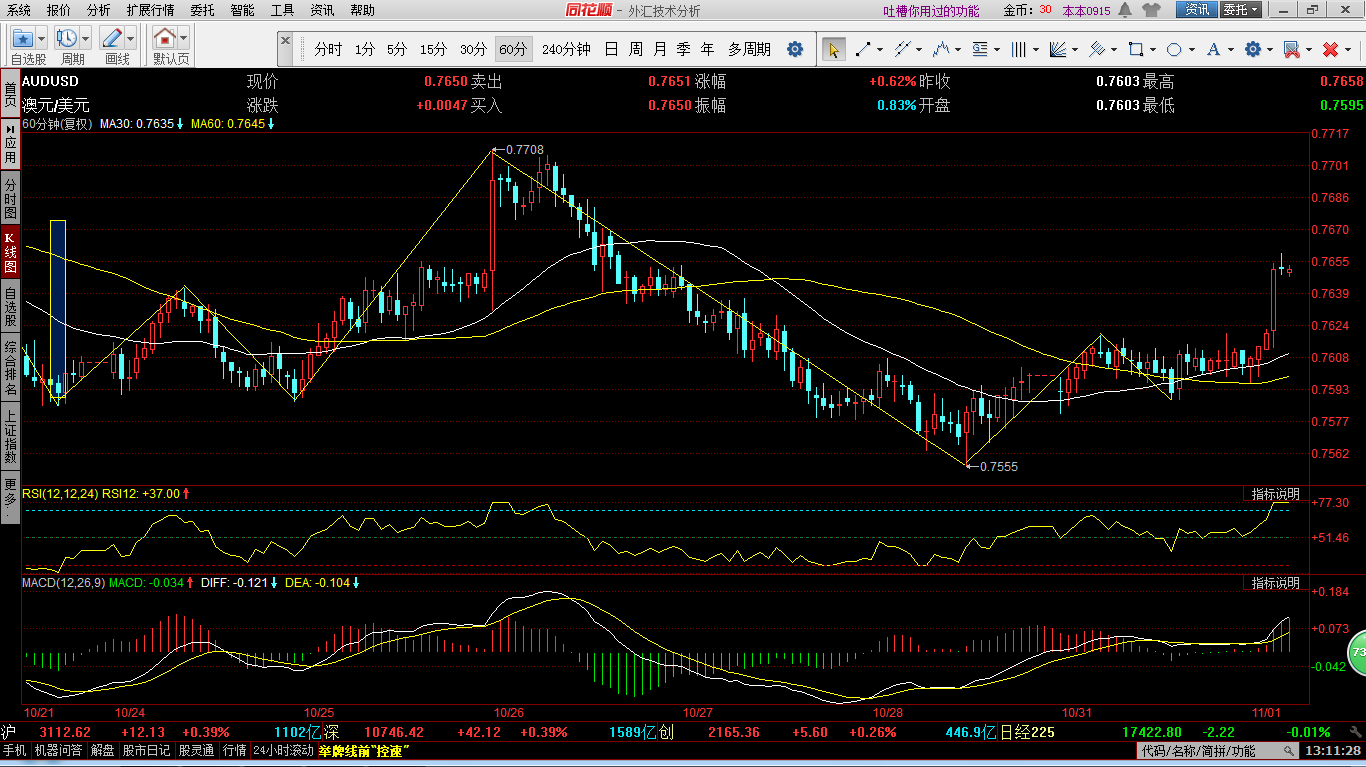Screen dimensions: 1366x767
Task: Click RSI panel 指标说明 button
Action: (1276, 494)
